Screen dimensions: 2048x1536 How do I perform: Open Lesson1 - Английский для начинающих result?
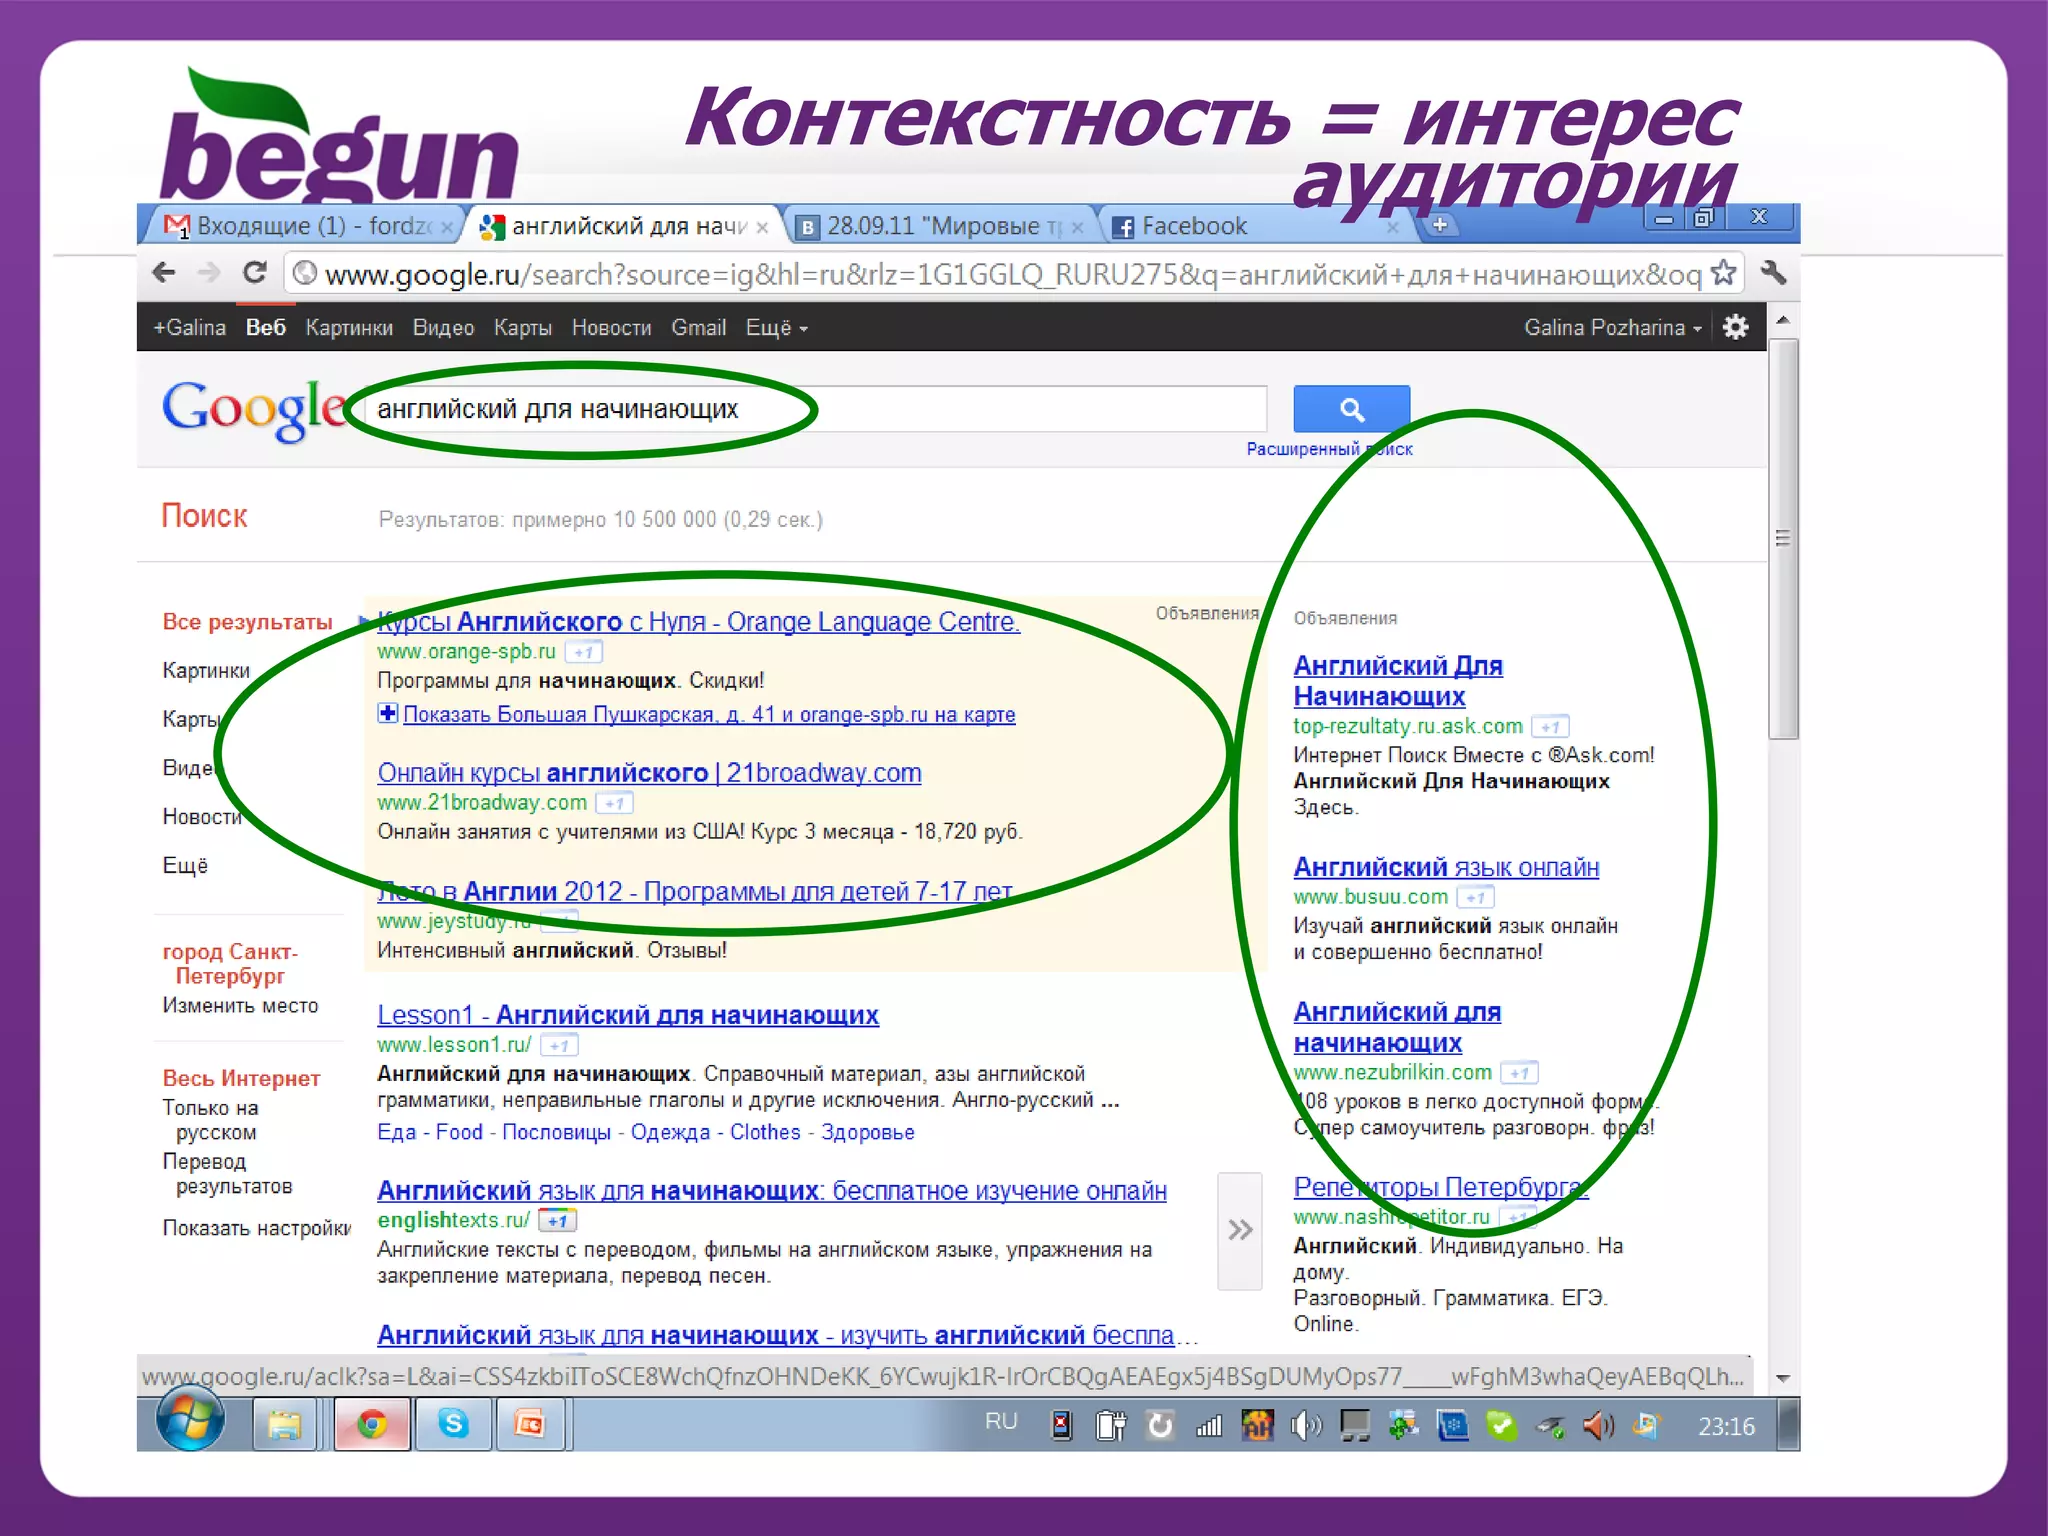pos(628,1015)
